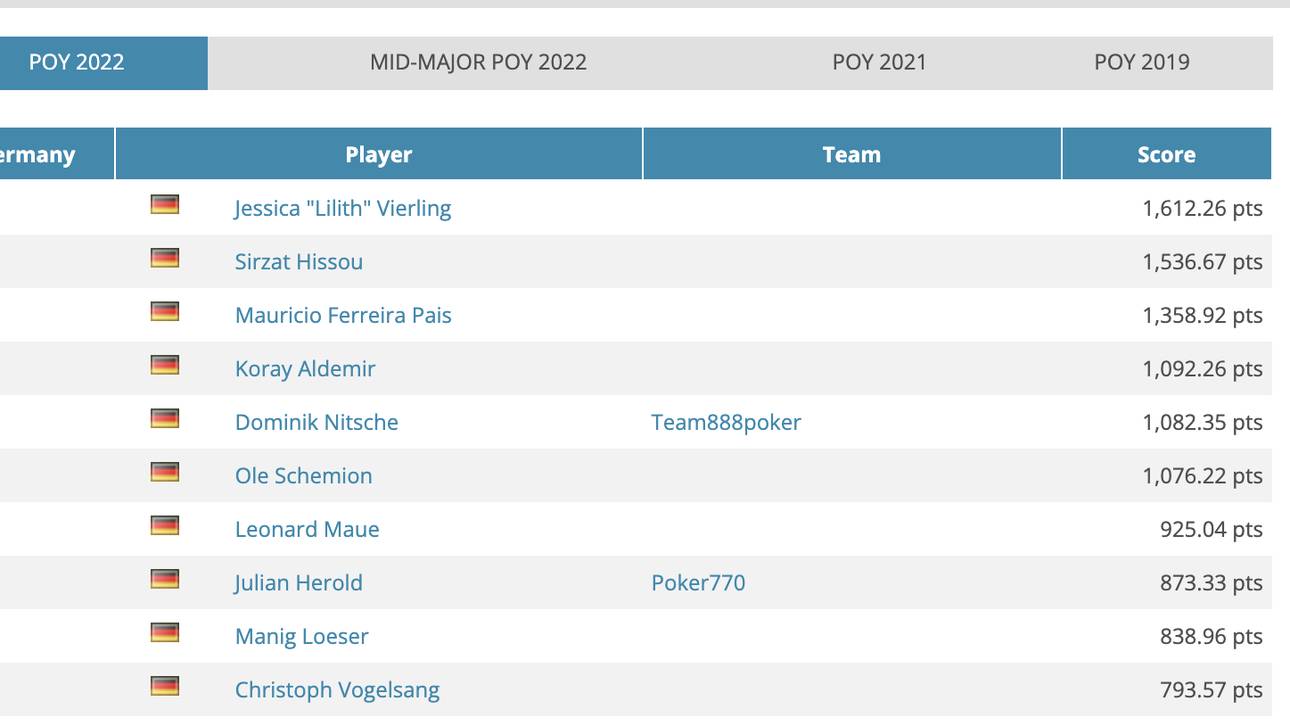Viewport: 1290px width, 726px height.
Task: Open the Poker770 team page
Action: [698, 582]
